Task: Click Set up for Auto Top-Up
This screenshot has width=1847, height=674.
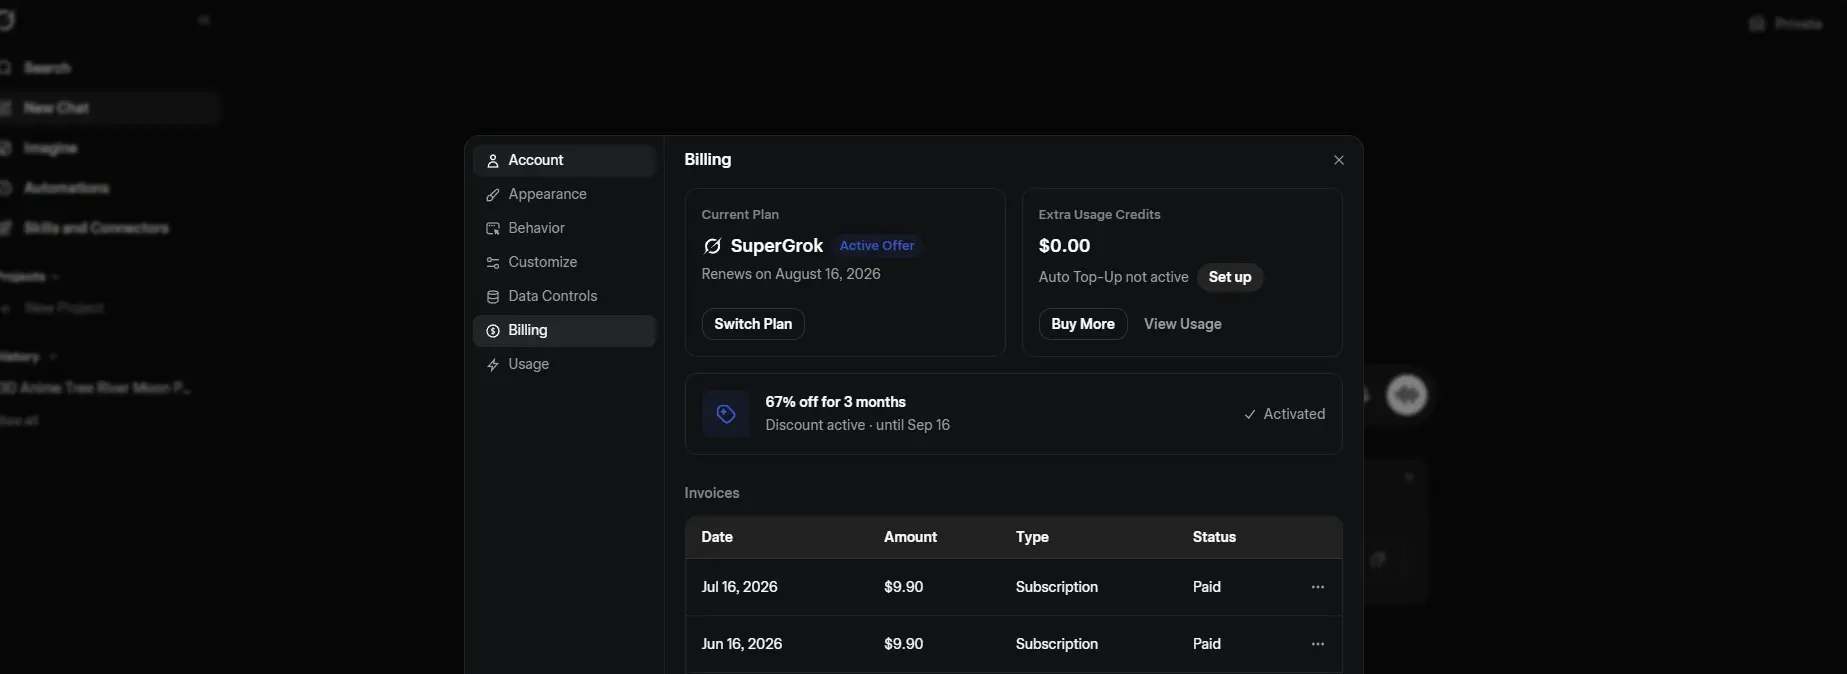Action: click(x=1230, y=277)
